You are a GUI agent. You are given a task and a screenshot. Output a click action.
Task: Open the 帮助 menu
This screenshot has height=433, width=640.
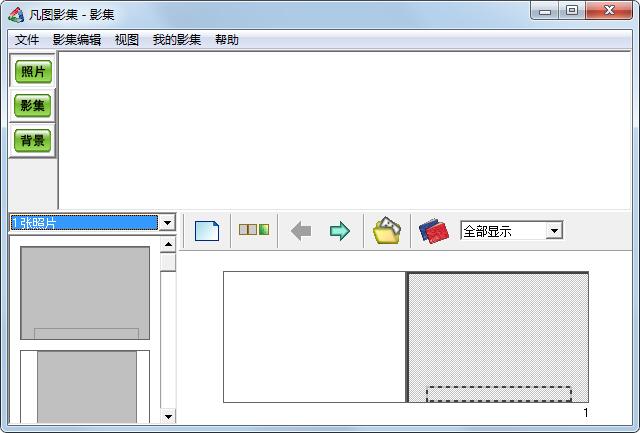227,40
